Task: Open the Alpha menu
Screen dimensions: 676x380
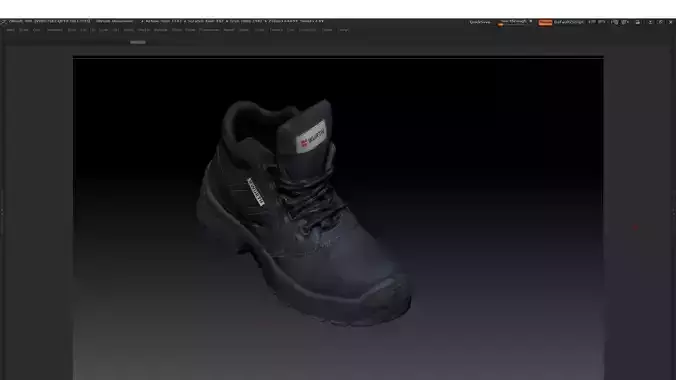Action: pyautogui.click(x=10, y=30)
